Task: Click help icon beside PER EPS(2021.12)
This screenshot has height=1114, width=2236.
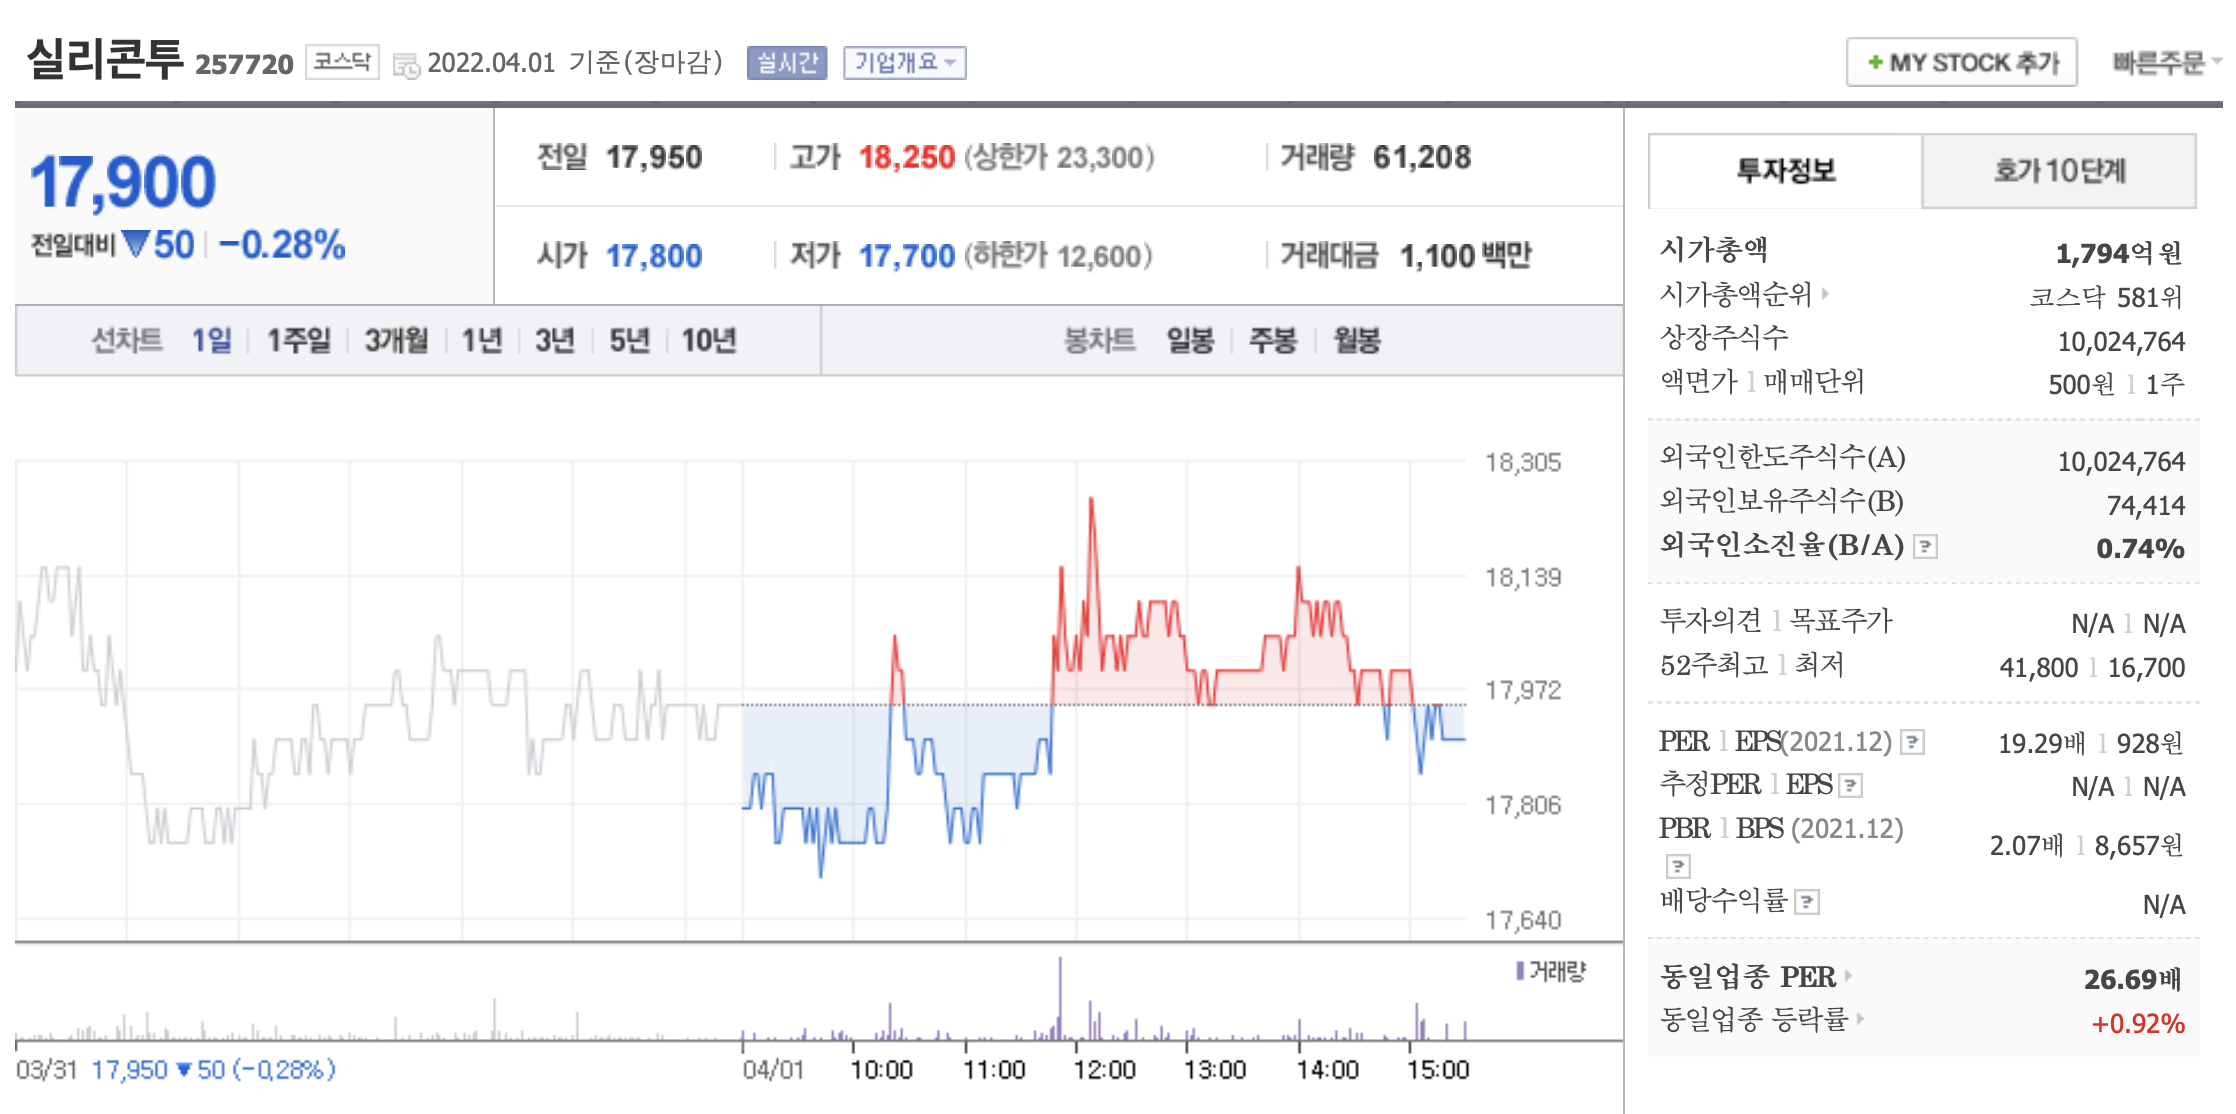Action: (x=1912, y=742)
